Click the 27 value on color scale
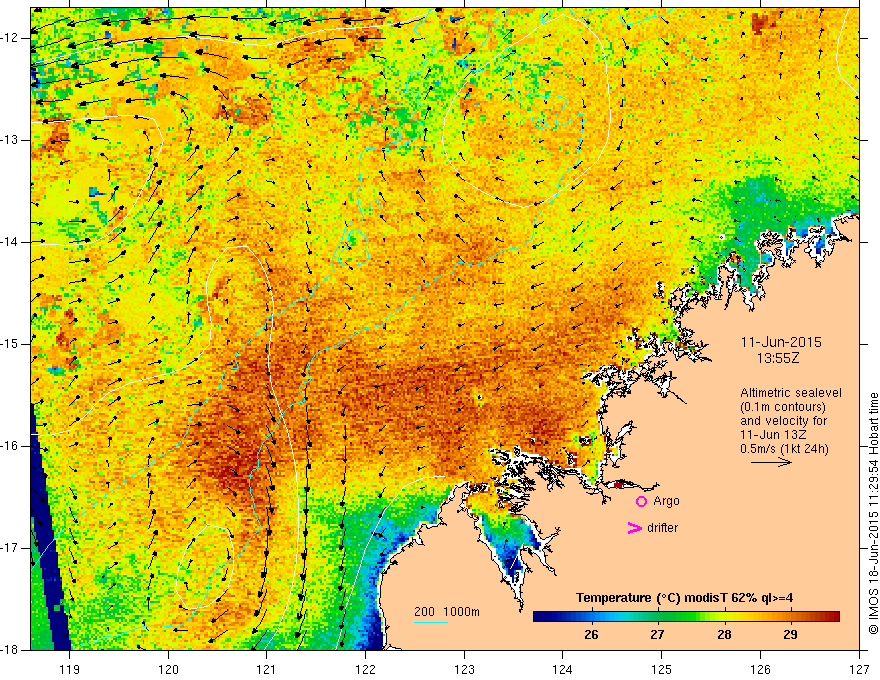Image resolution: width=880 pixels, height=680 pixels. click(x=657, y=635)
